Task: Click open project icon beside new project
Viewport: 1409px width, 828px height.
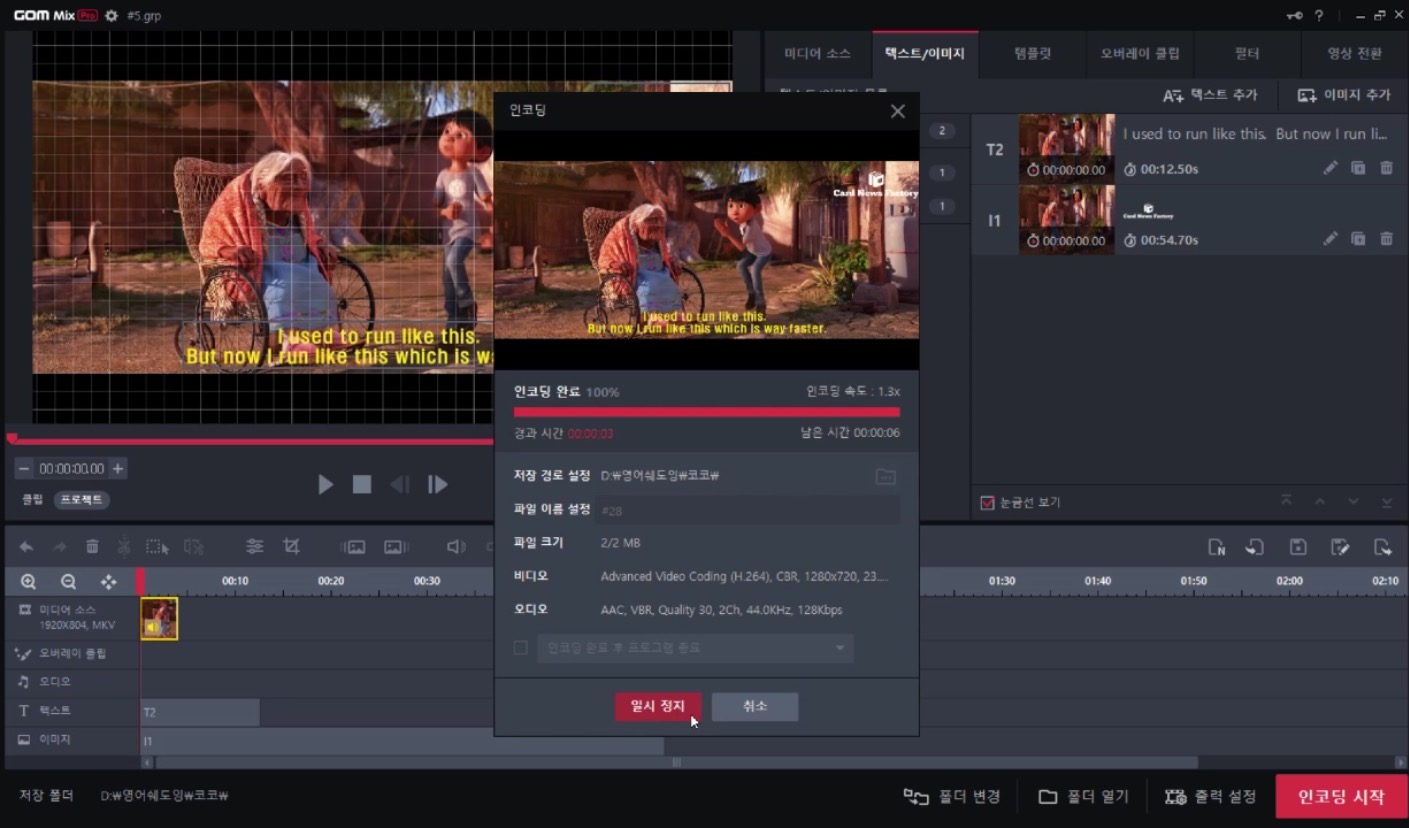Action: click(x=1254, y=547)
